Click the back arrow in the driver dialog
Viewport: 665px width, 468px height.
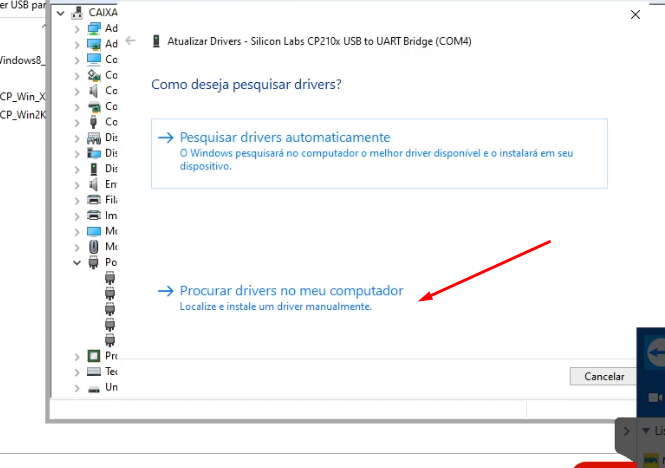click(x=130, y=42)
